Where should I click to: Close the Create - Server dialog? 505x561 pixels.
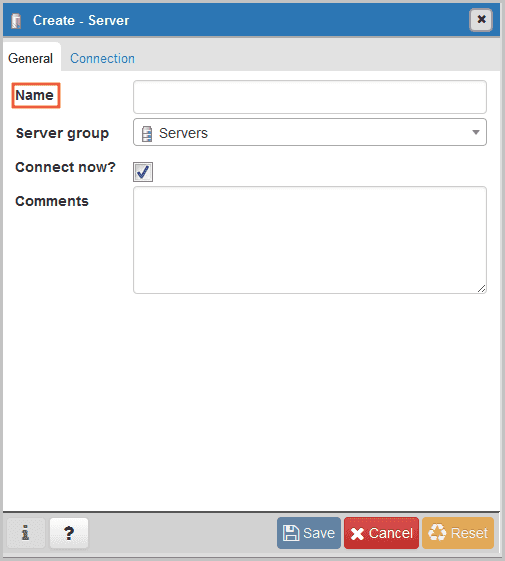pos(481,19)
